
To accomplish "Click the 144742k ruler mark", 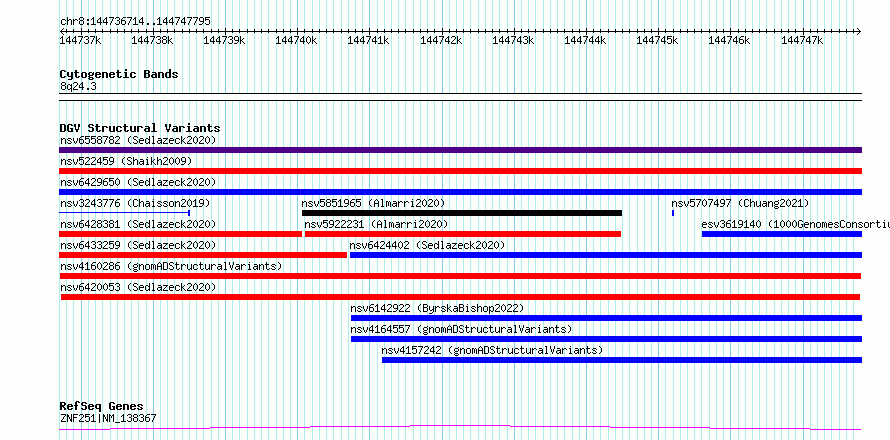I will 442,40.
